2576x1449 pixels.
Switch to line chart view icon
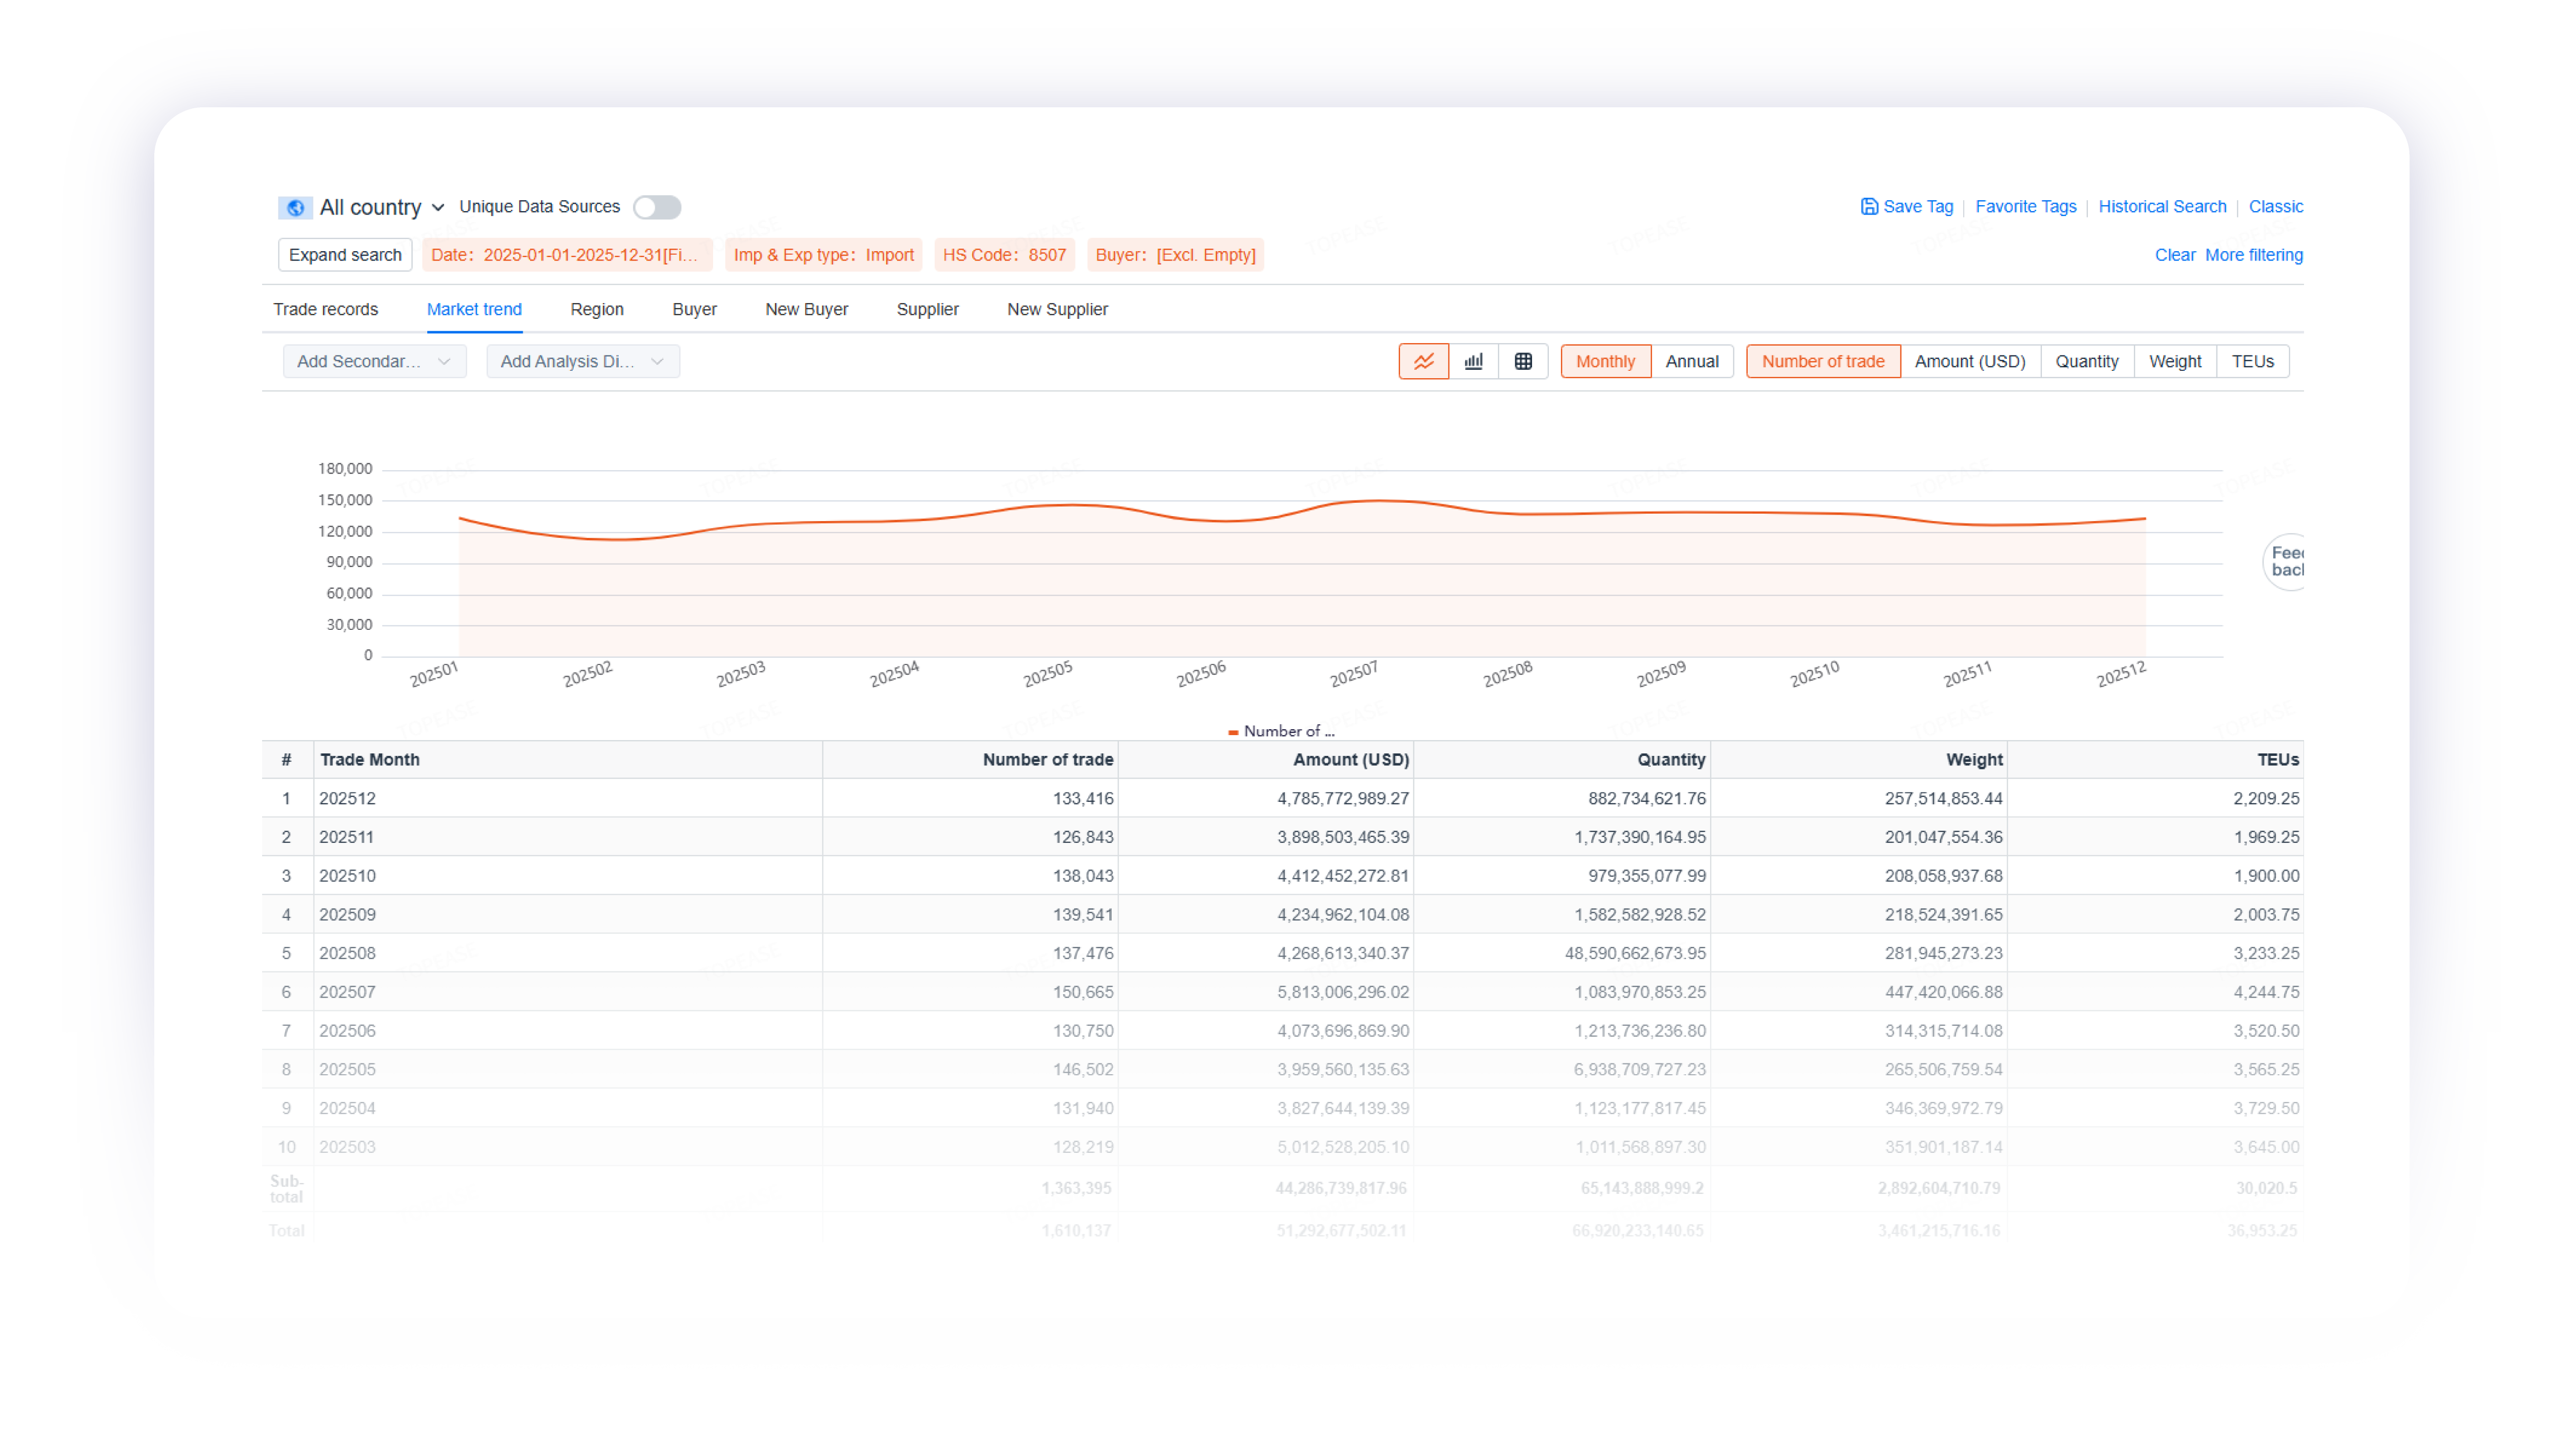1423,361
